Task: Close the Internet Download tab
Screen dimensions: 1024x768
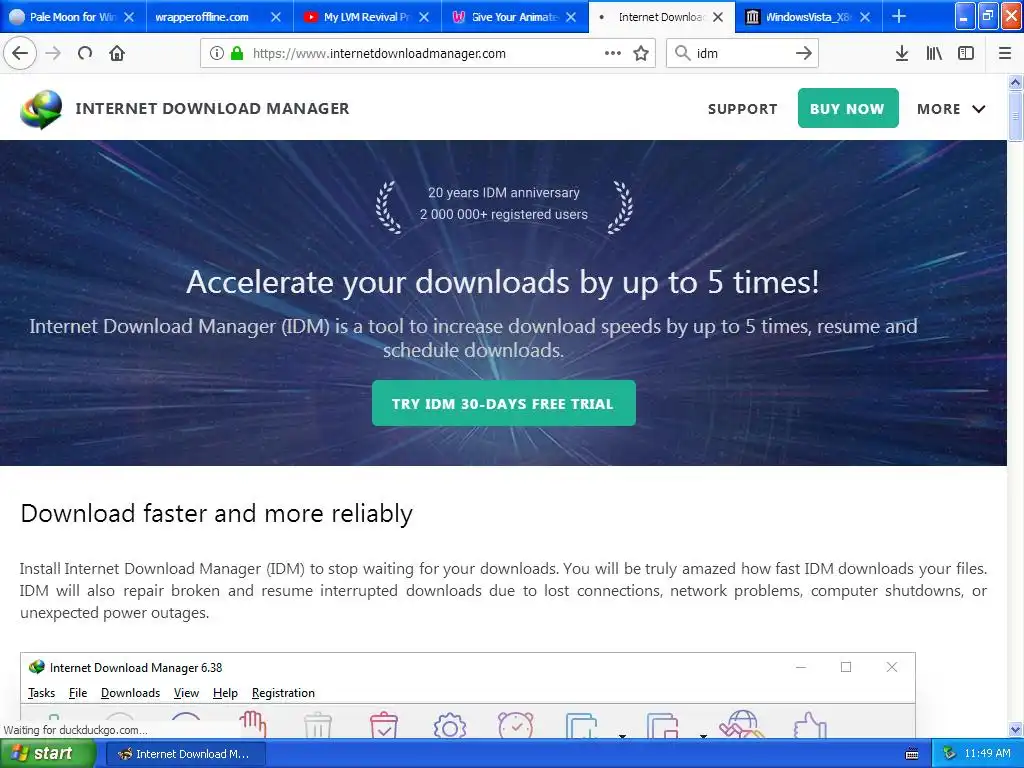Action: tap(718, 17)
